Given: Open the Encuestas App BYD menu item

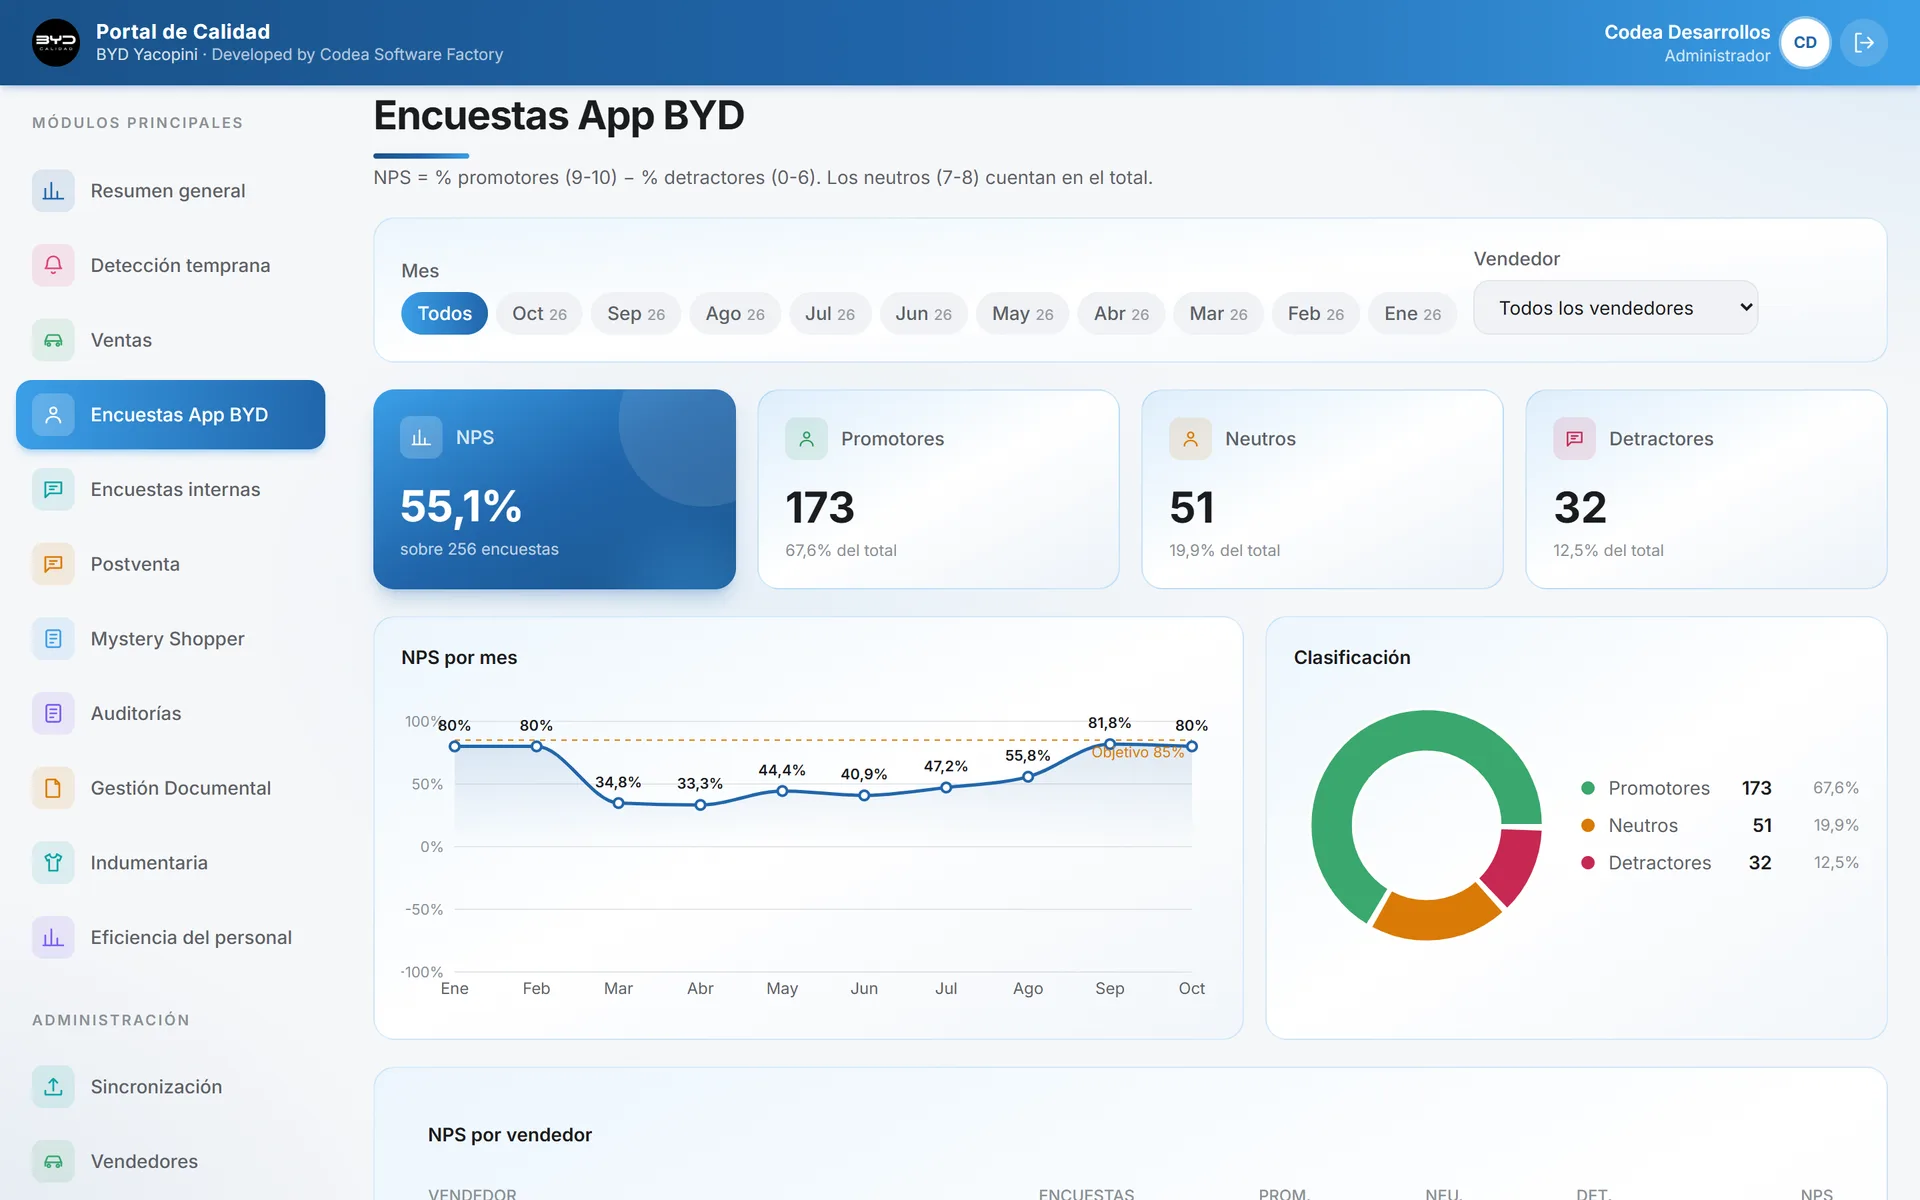Looking at the screenshot, I should [x=170, y=414].
